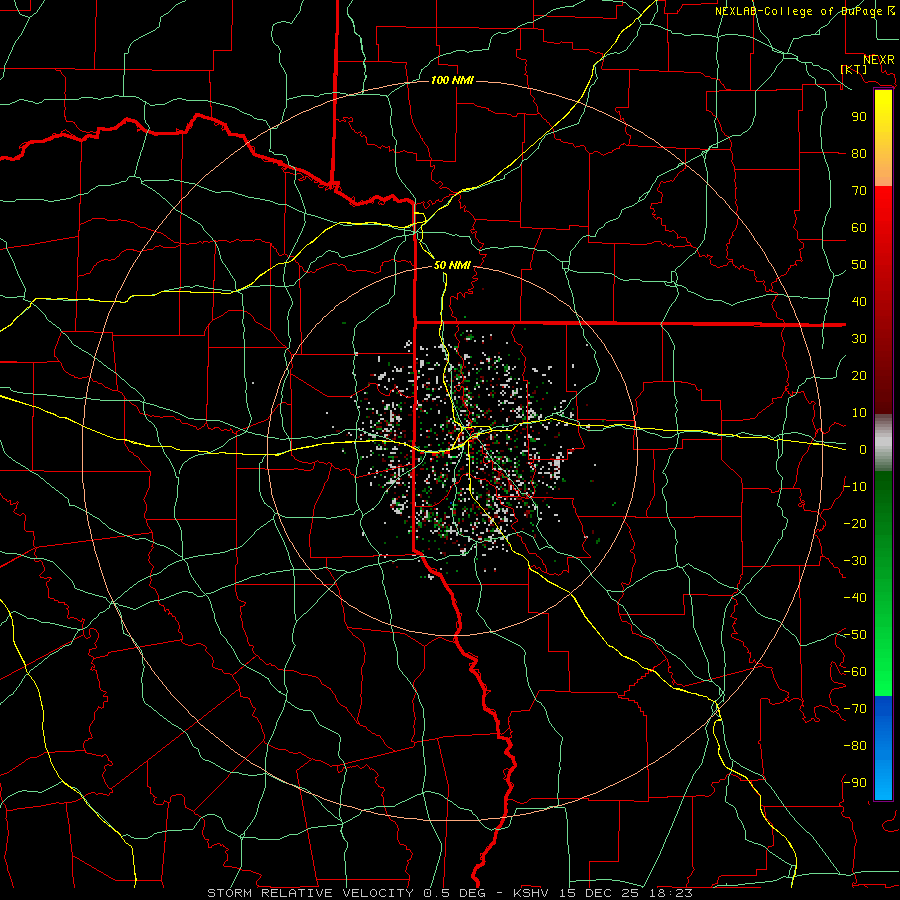Click the "-40" value on the velocity scale
The width and height of the screenshot is (900, 900).
tap(855, 598)
